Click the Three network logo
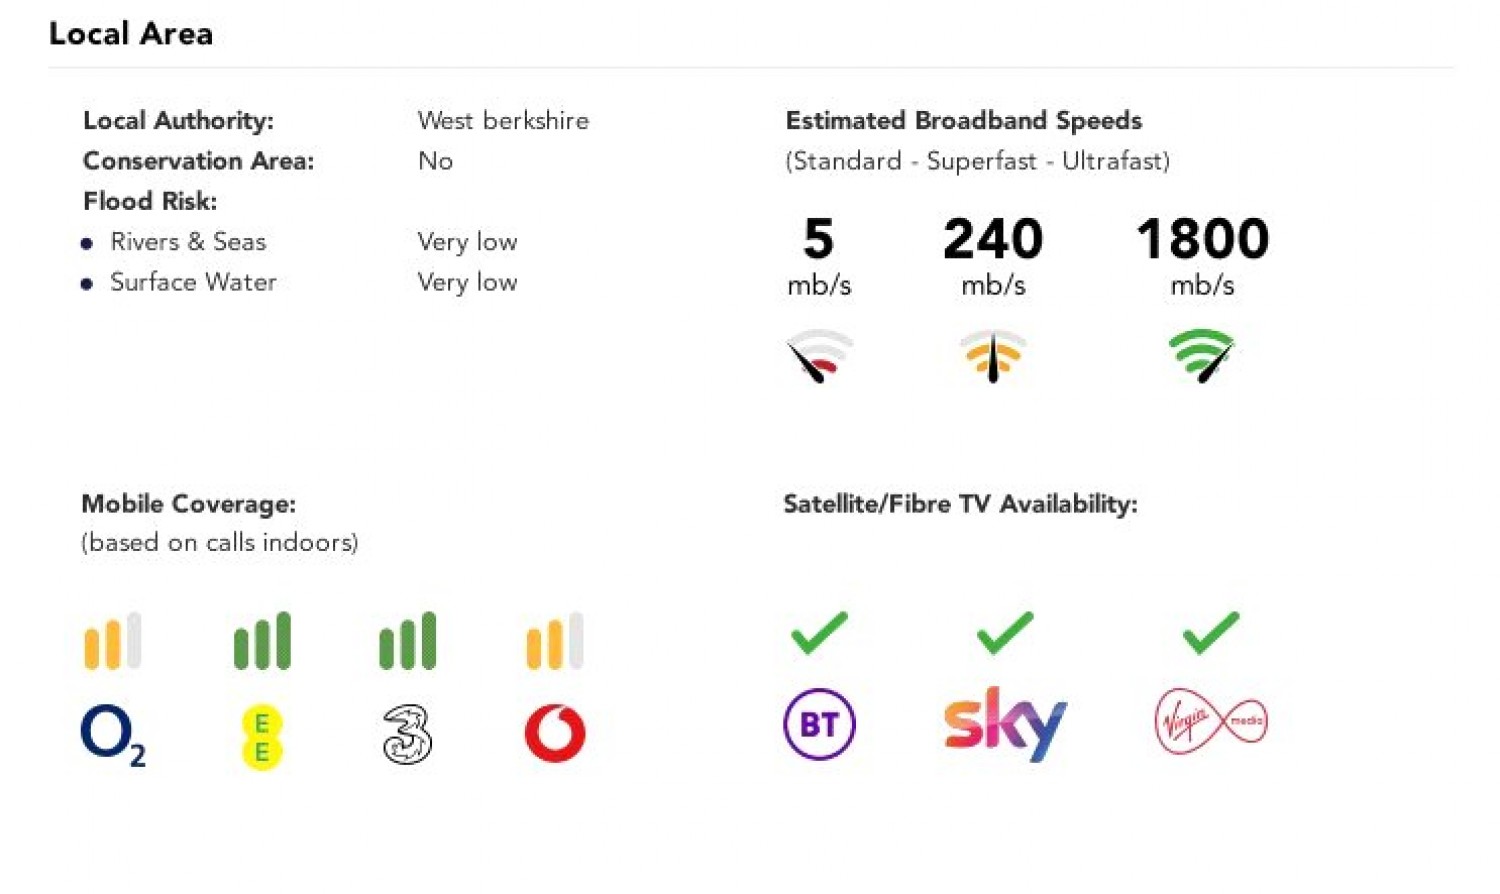1500x894 pixels. [x=407, y=735]
